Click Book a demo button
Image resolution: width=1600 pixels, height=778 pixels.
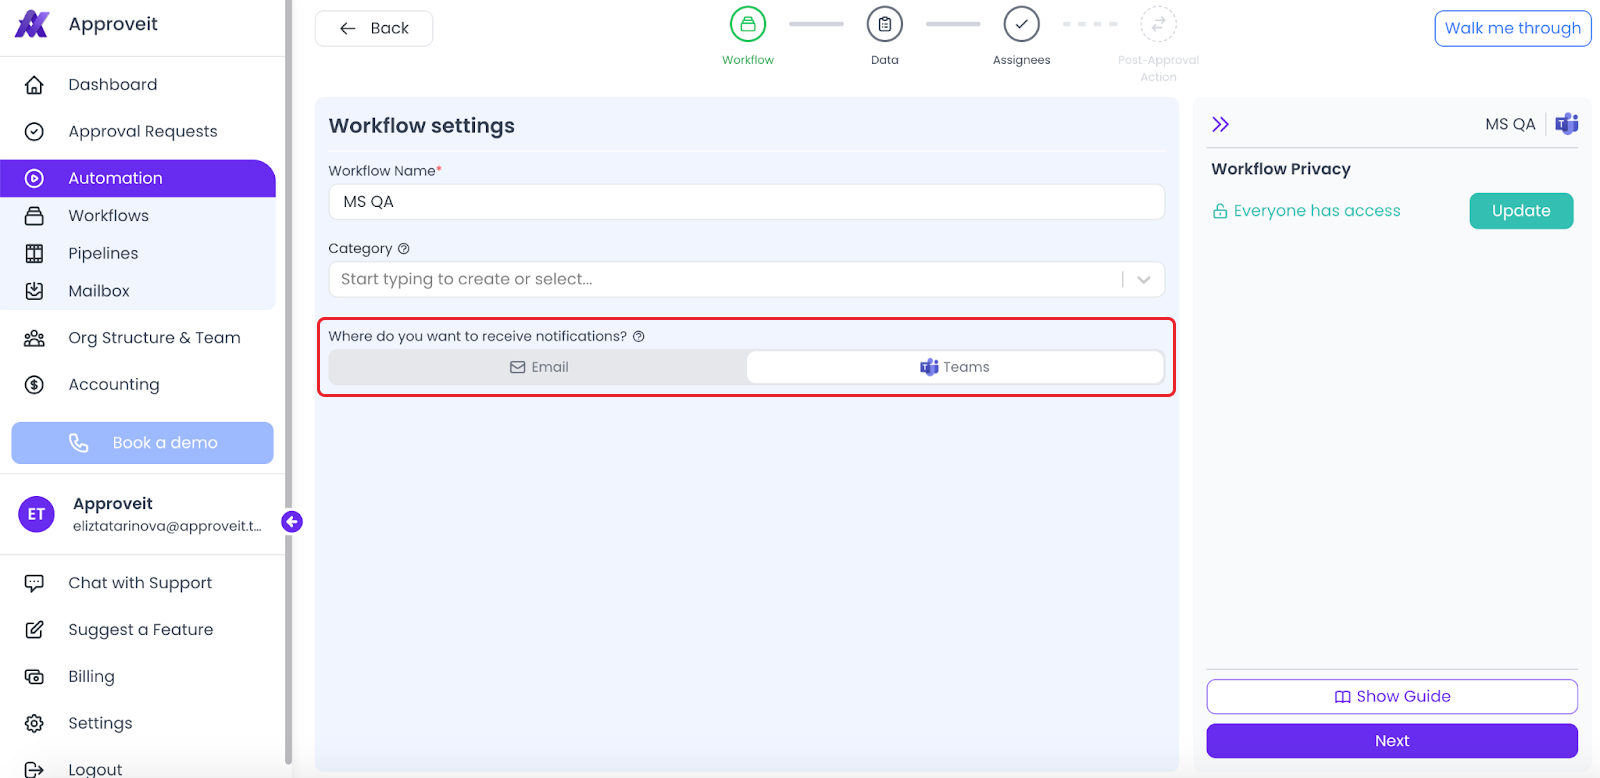142,443
